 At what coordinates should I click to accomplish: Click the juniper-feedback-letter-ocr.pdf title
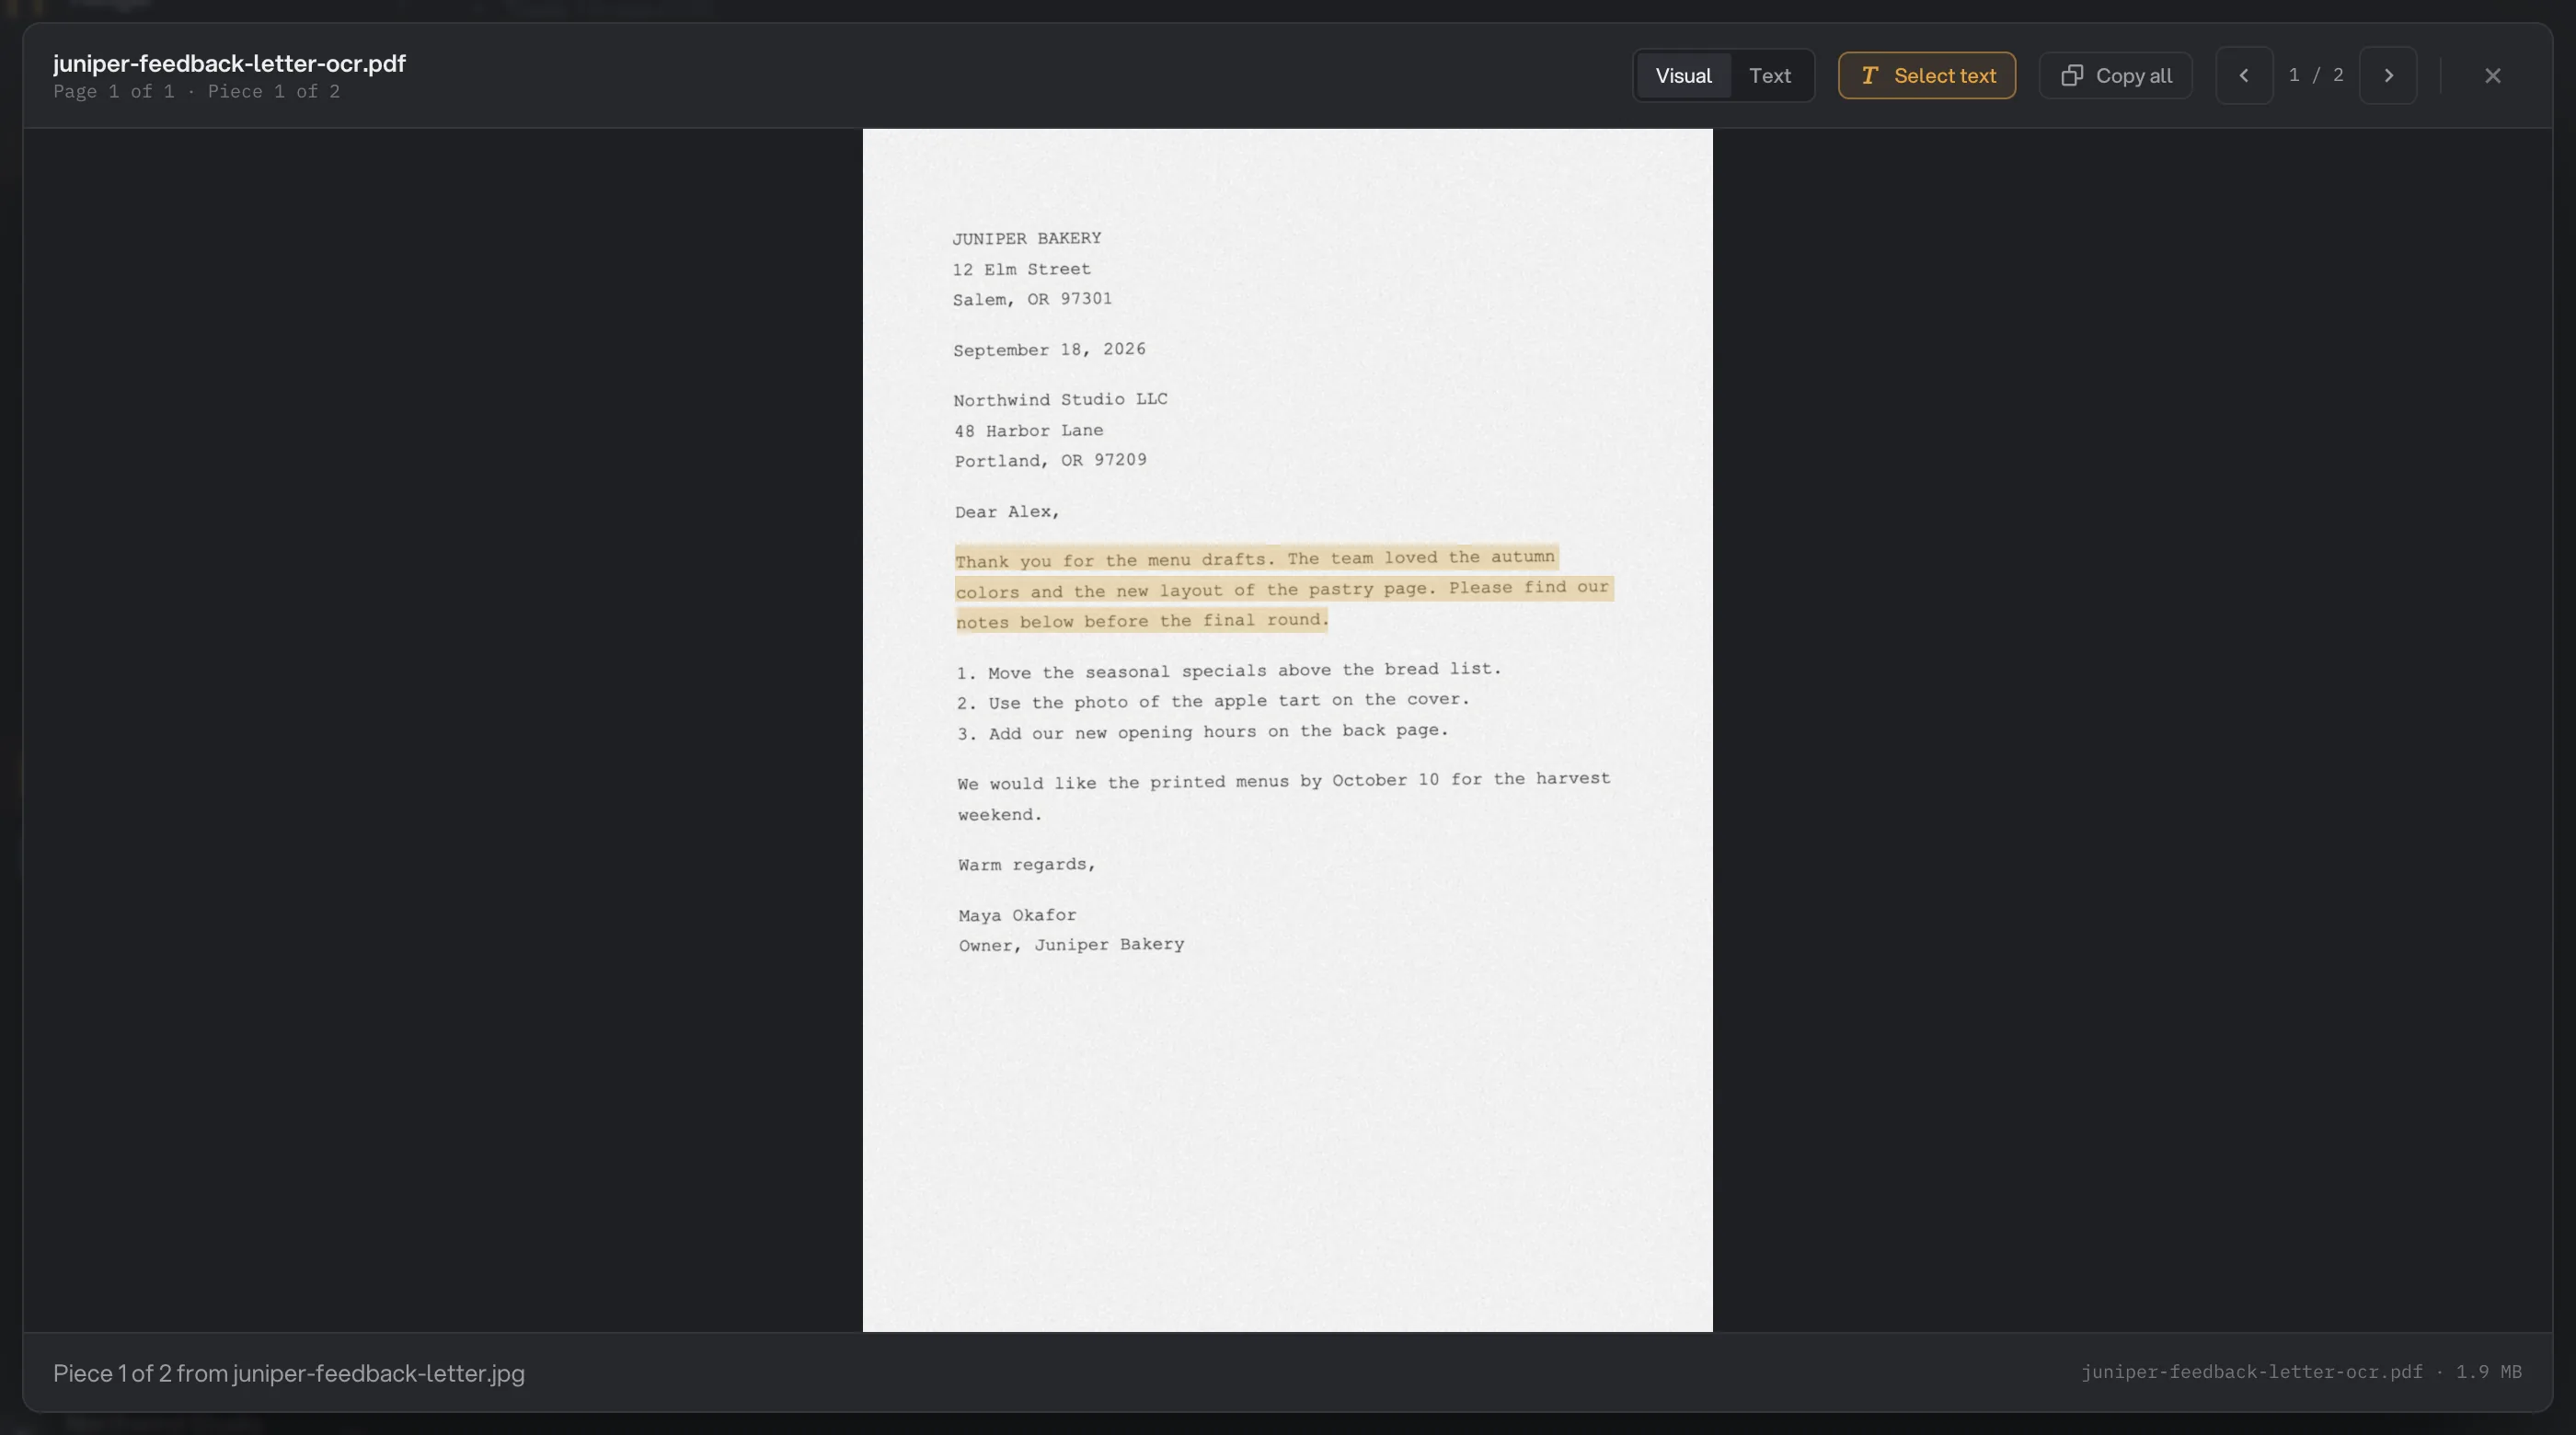tap(229, 63)
